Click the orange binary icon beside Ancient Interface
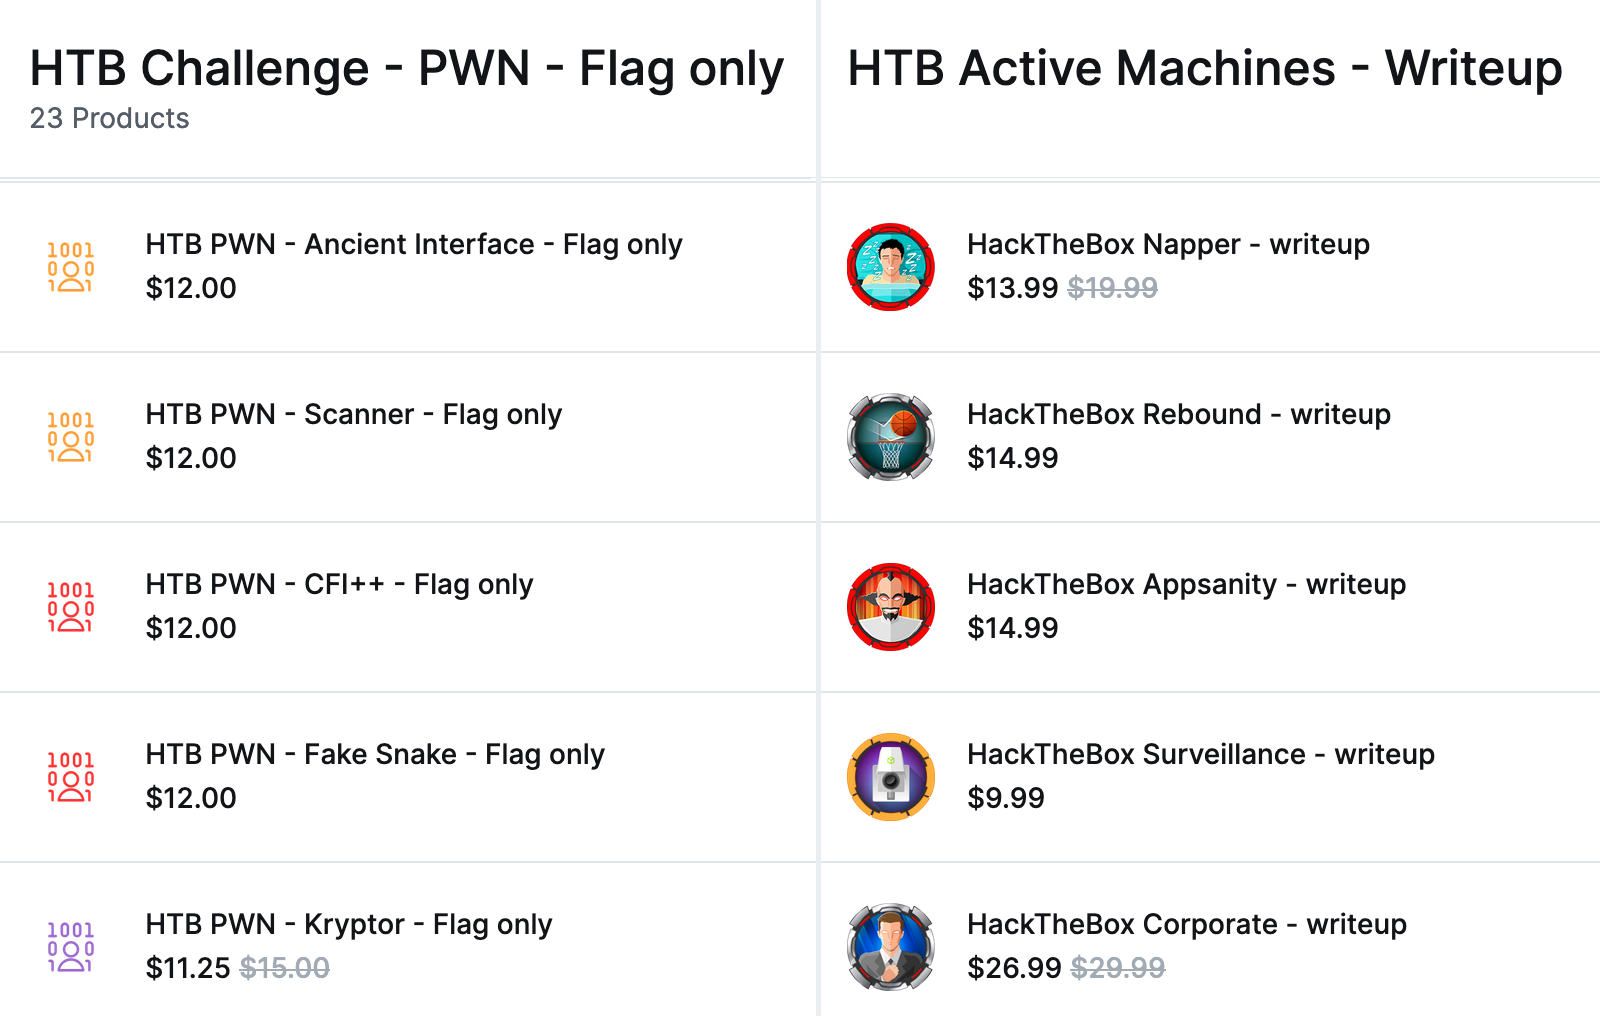Screen dimensions: 1600x1016 tap(70, 267)
